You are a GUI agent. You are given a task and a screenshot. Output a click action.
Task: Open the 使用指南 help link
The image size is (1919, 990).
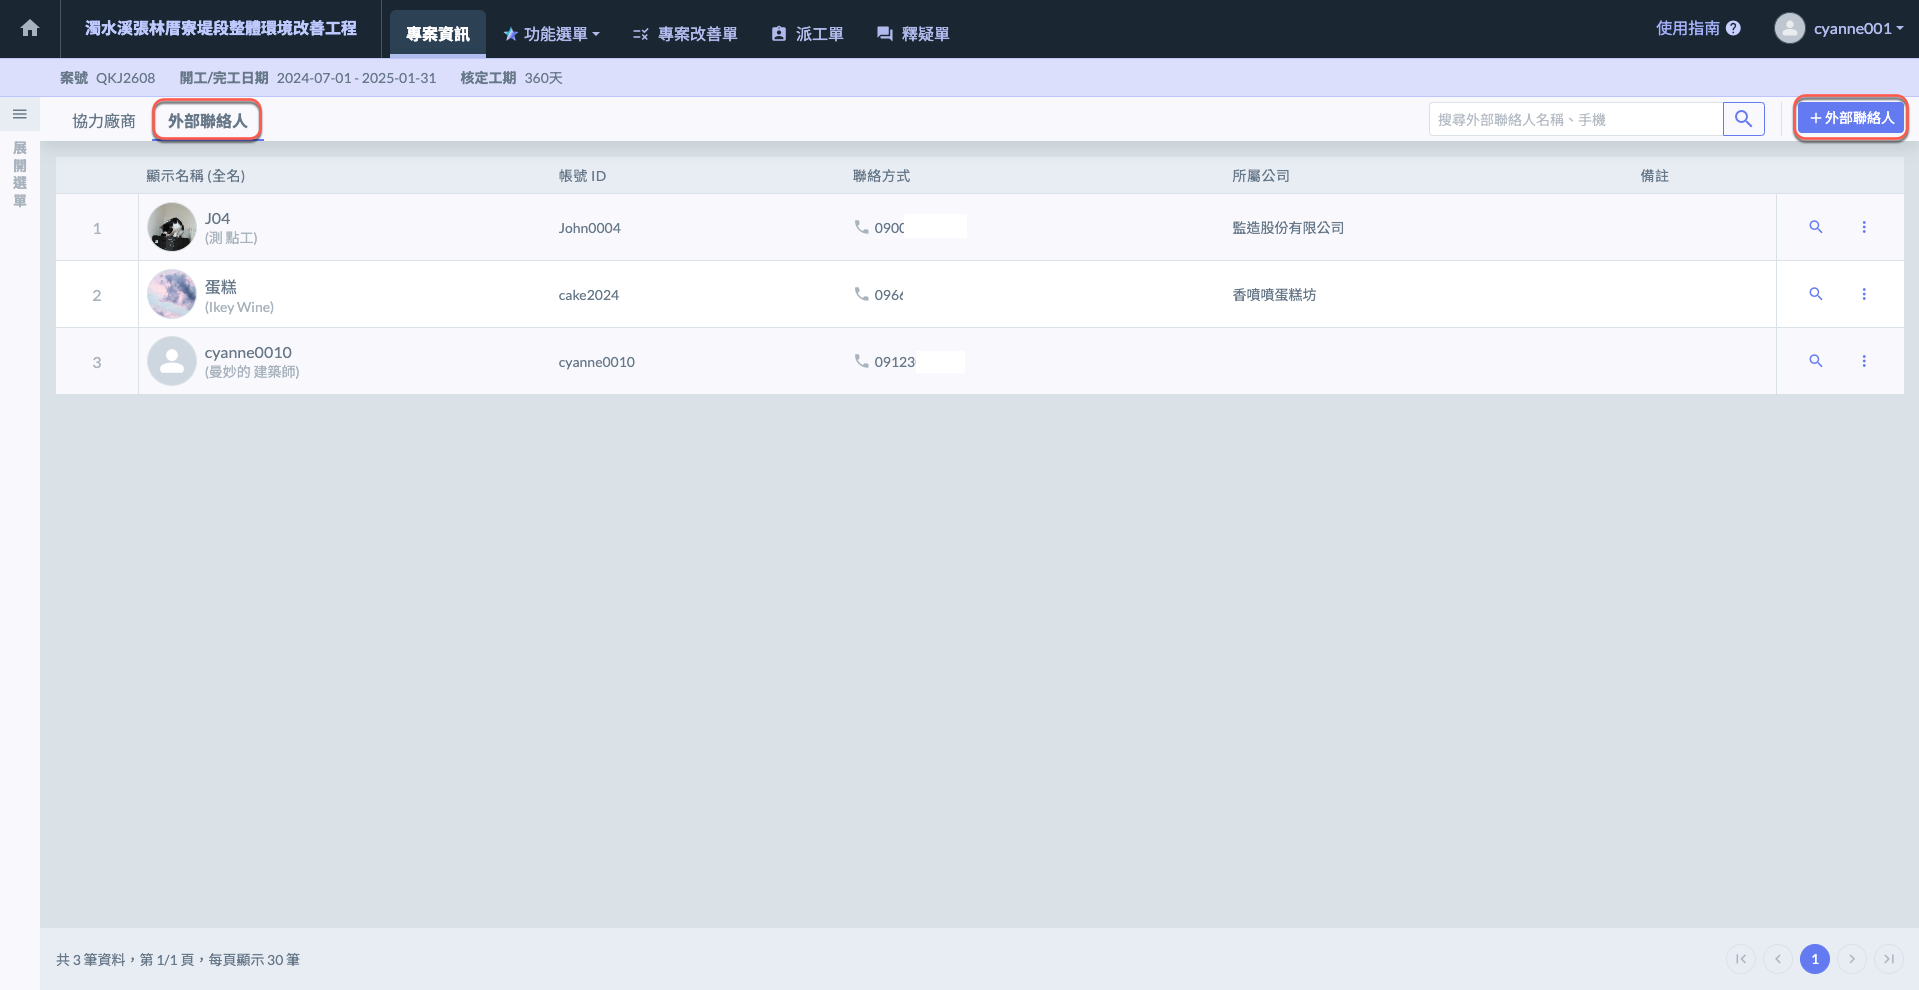(1697, 28)
